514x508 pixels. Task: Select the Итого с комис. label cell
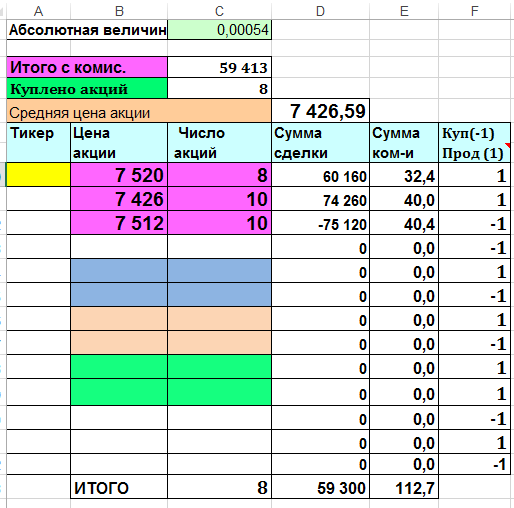(x=87, y=67)
